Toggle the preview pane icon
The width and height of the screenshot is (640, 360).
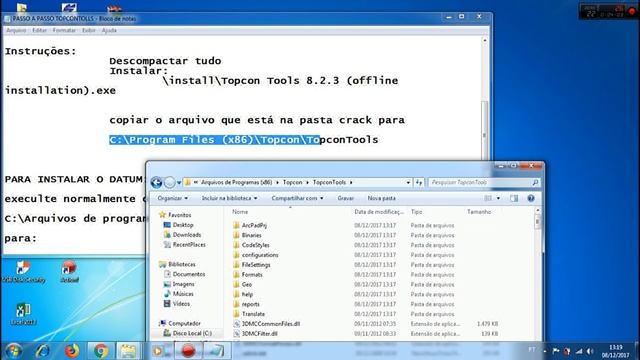point(514,198)
